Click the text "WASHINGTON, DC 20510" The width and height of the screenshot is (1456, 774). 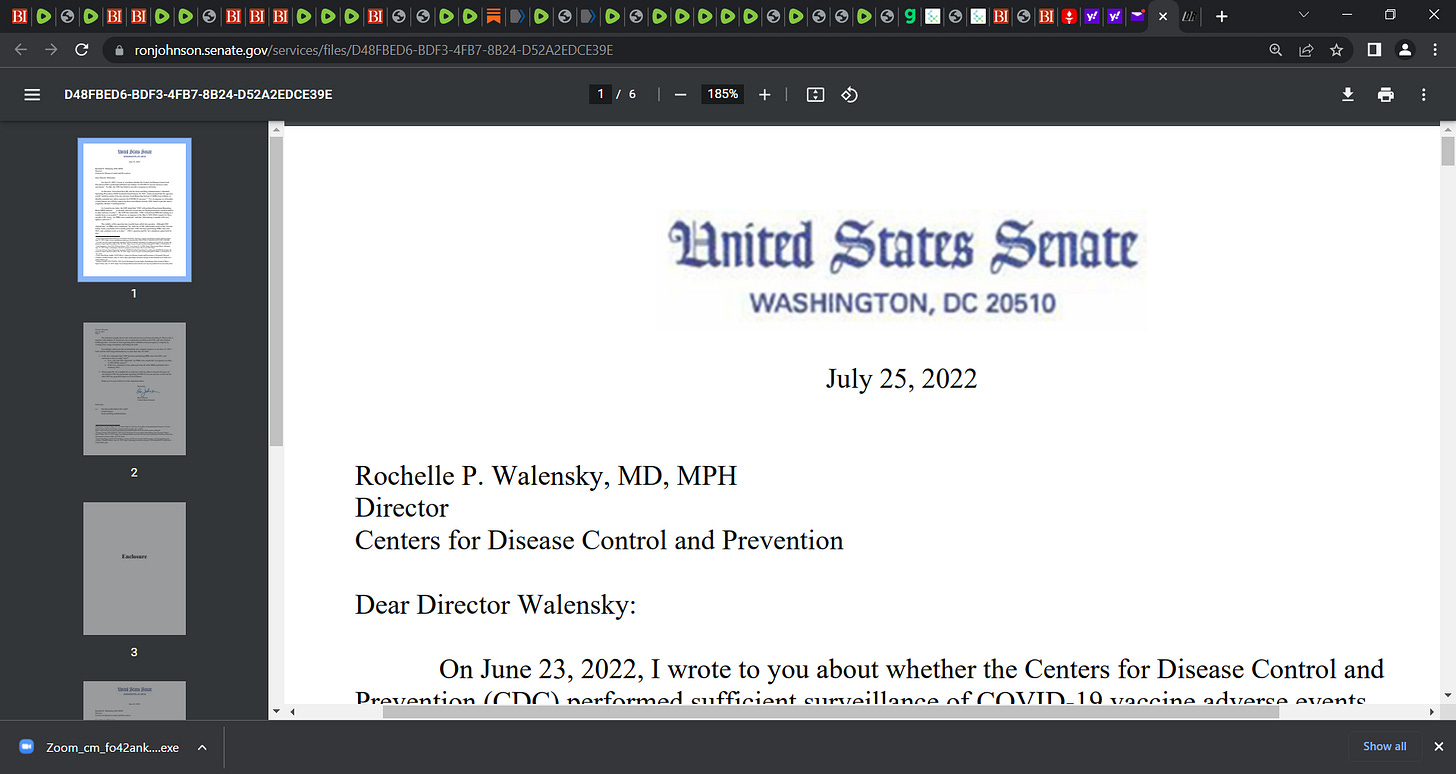pyautogui.click(x=903, y=302)
